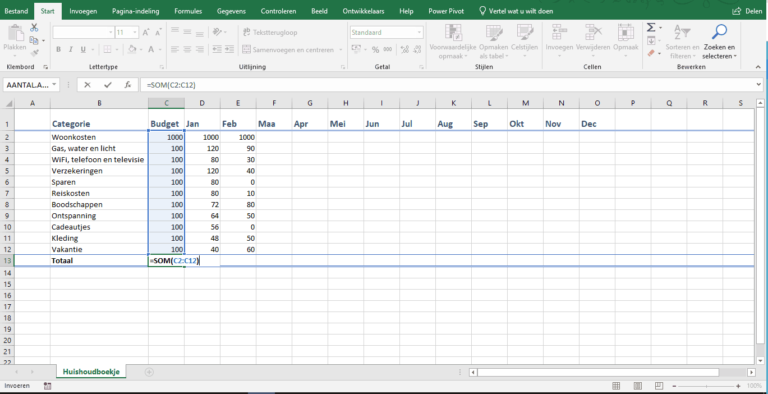Toggle underline formatting
Image resolution: width=768 pixels, height=394 pixels.
pyautogui.click(x=83, y=49)
